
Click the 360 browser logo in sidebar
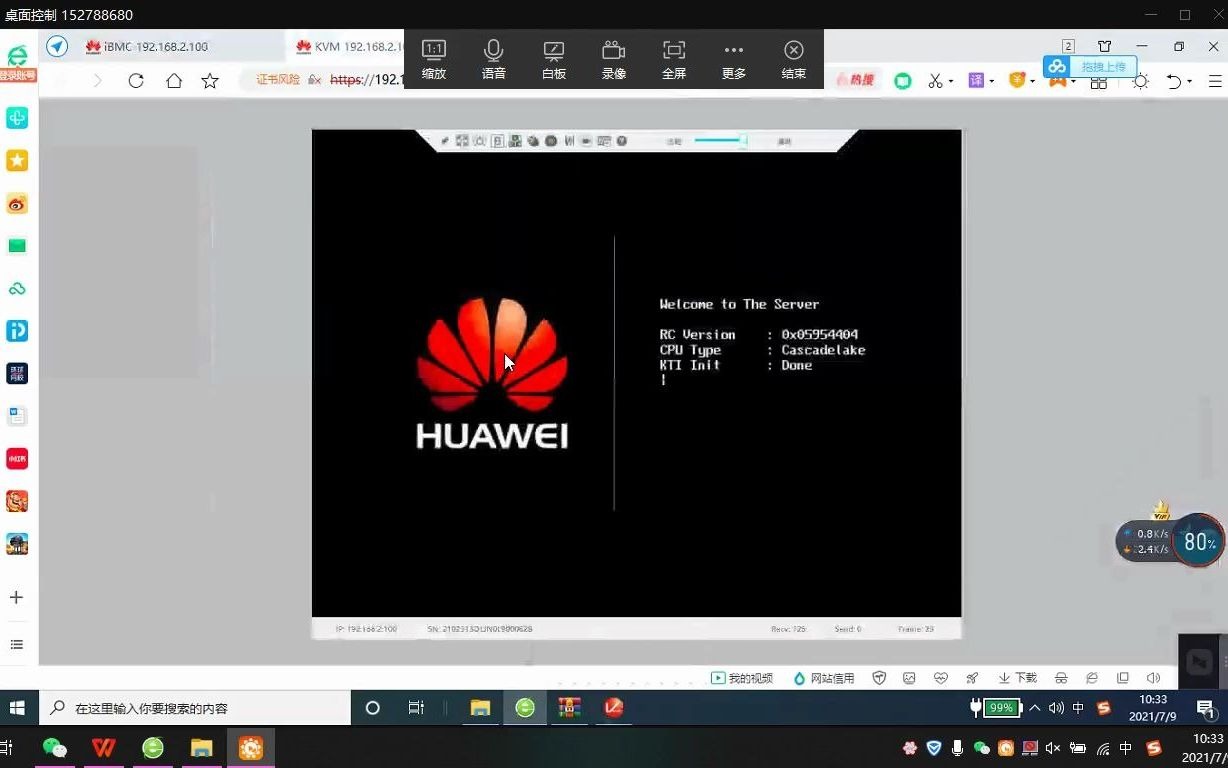(x=17, y=57)
